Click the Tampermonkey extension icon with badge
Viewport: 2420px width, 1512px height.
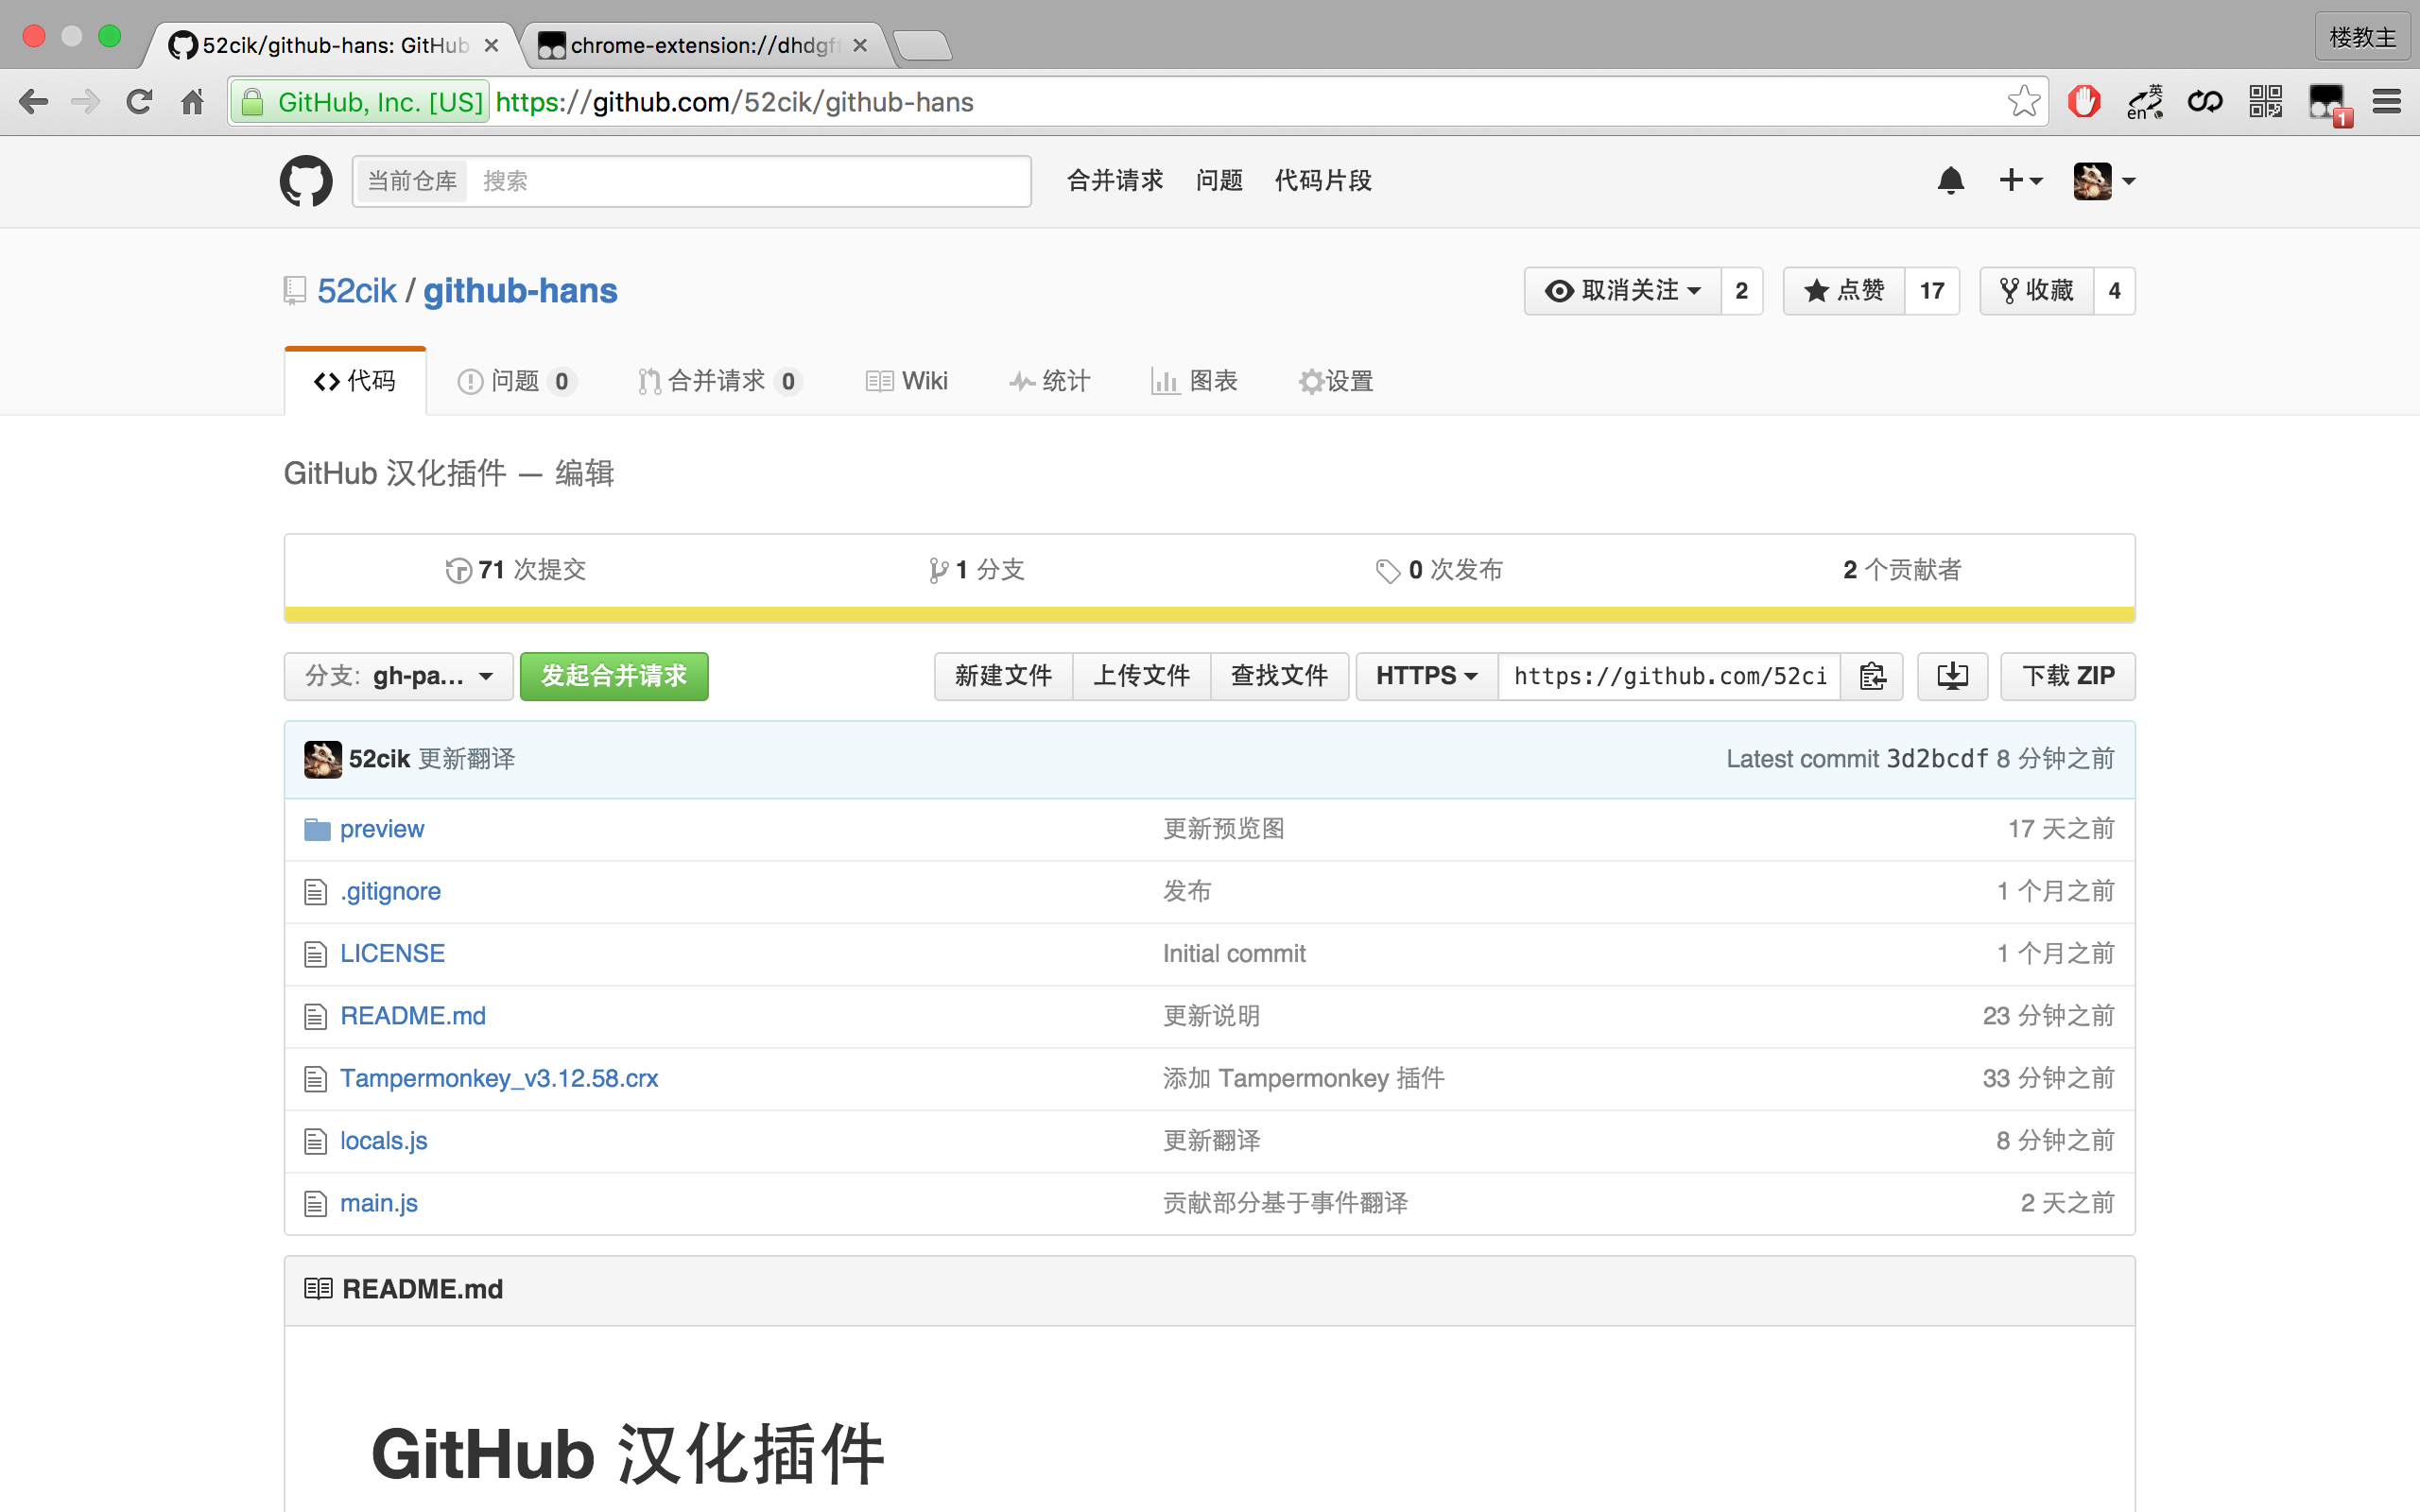pyautogui.click(x=2329, y=104)
